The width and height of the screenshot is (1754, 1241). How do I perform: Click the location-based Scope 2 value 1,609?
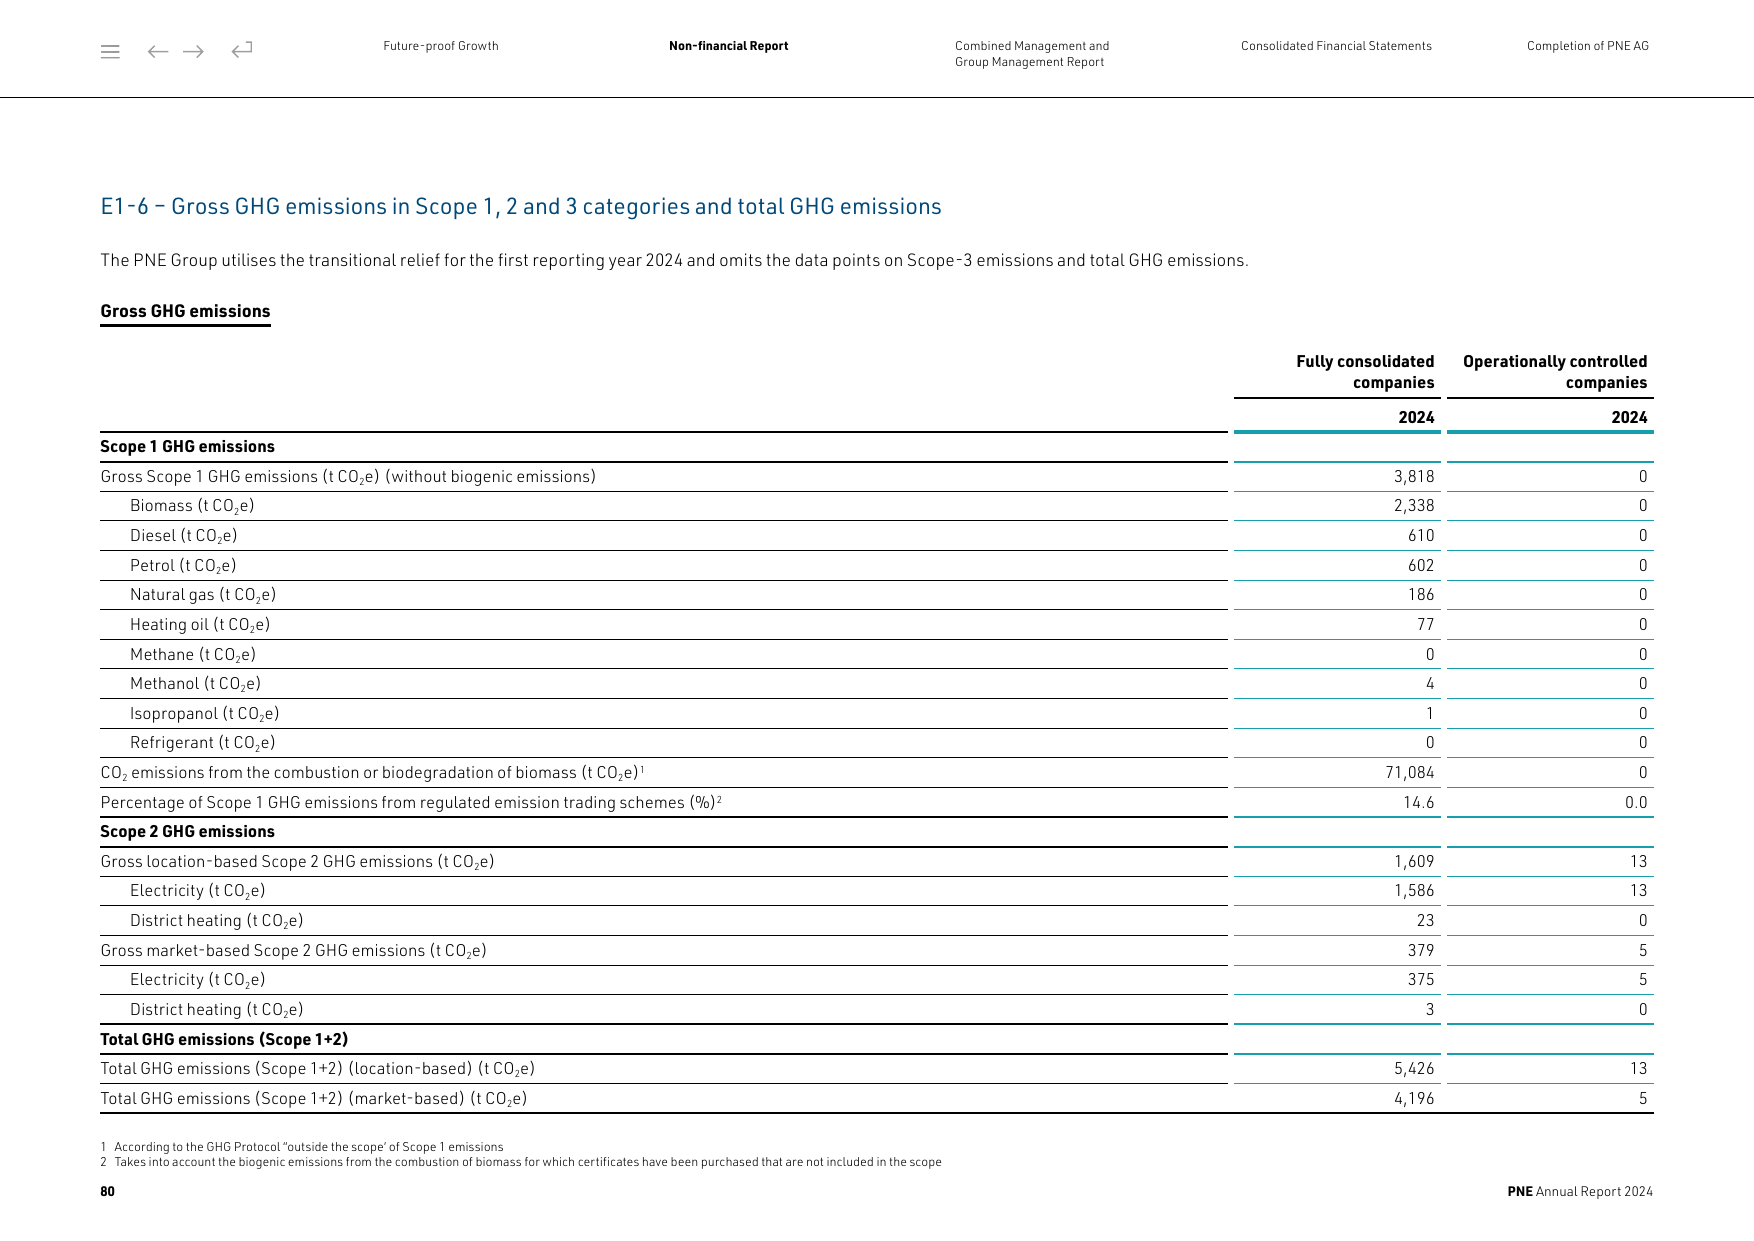[x=1414, y=862]
